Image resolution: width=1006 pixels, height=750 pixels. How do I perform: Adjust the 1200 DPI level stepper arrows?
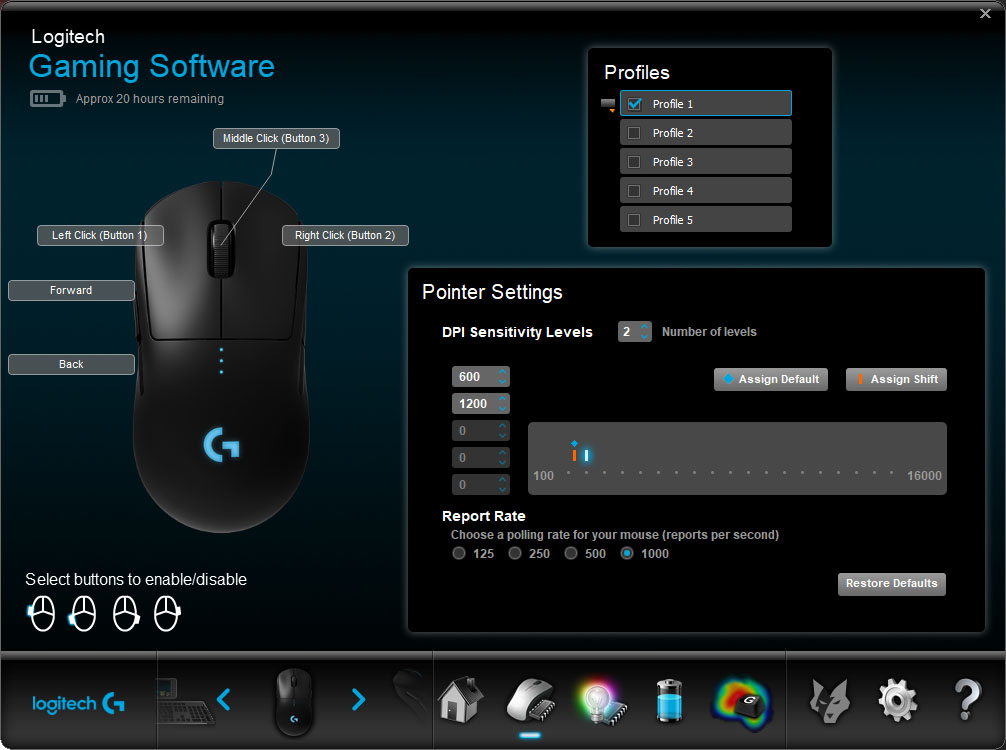(502, 404)
